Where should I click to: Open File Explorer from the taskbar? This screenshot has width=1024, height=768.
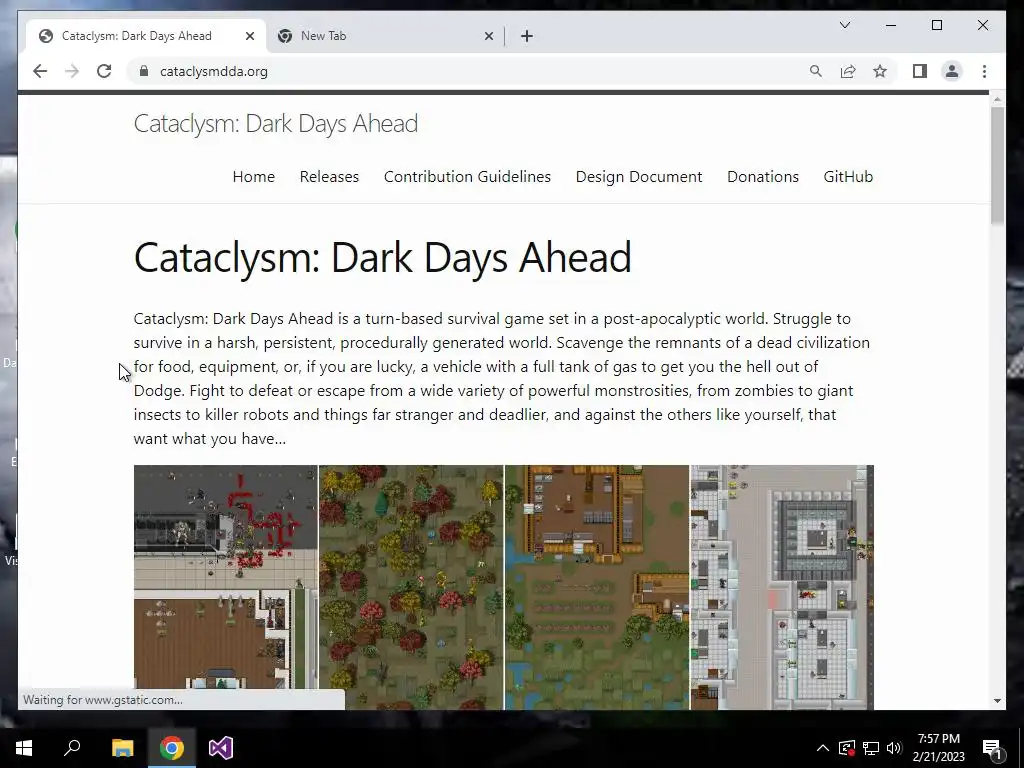(x=122, y=748)
